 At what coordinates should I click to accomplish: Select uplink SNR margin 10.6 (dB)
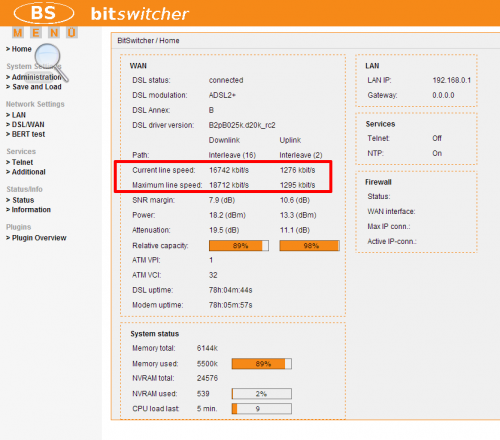(295, 200)
